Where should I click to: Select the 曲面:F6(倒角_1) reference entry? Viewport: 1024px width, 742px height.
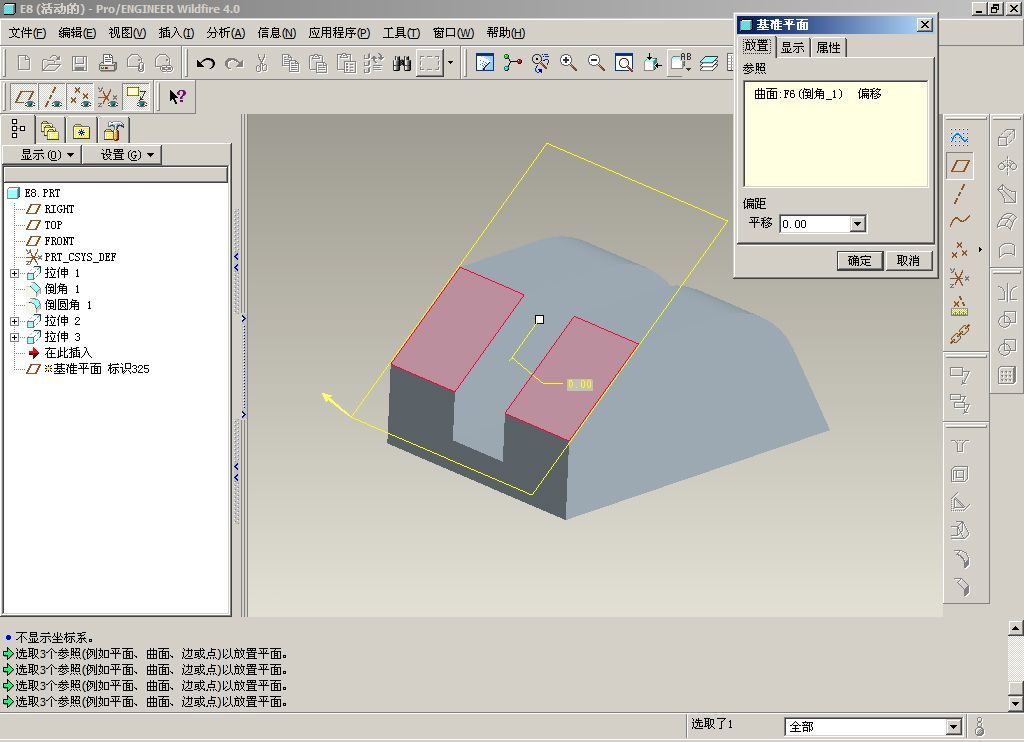coord(818,94)
